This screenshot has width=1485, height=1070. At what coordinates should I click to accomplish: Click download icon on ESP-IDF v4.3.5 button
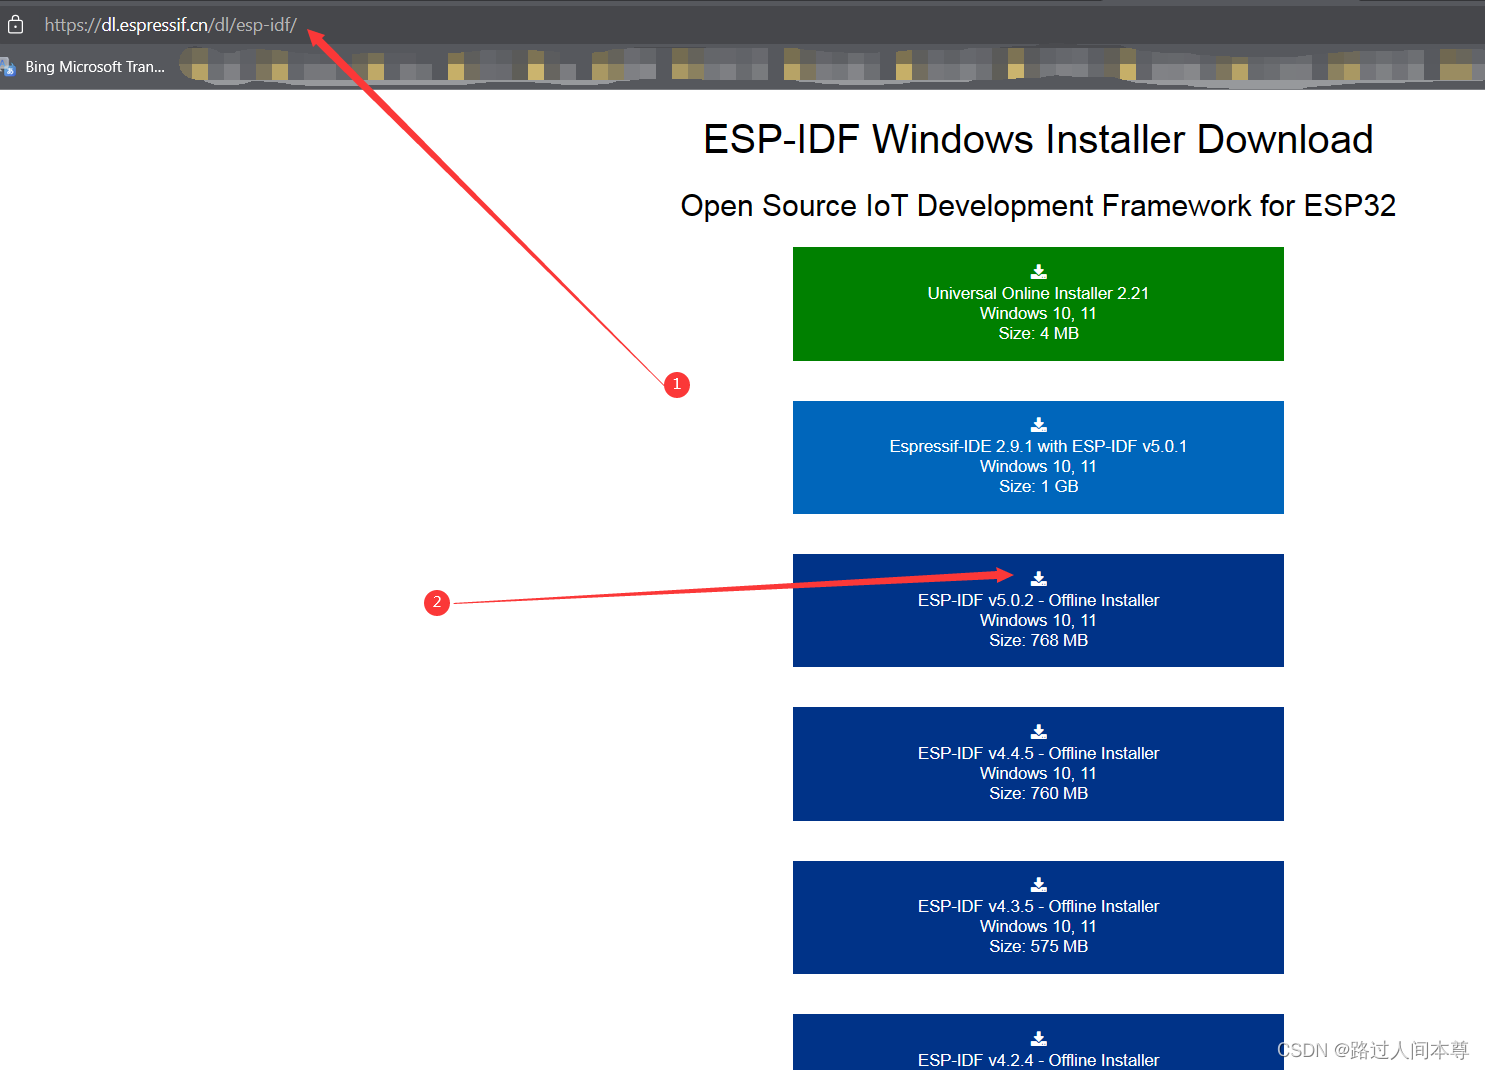[1038, 883]
